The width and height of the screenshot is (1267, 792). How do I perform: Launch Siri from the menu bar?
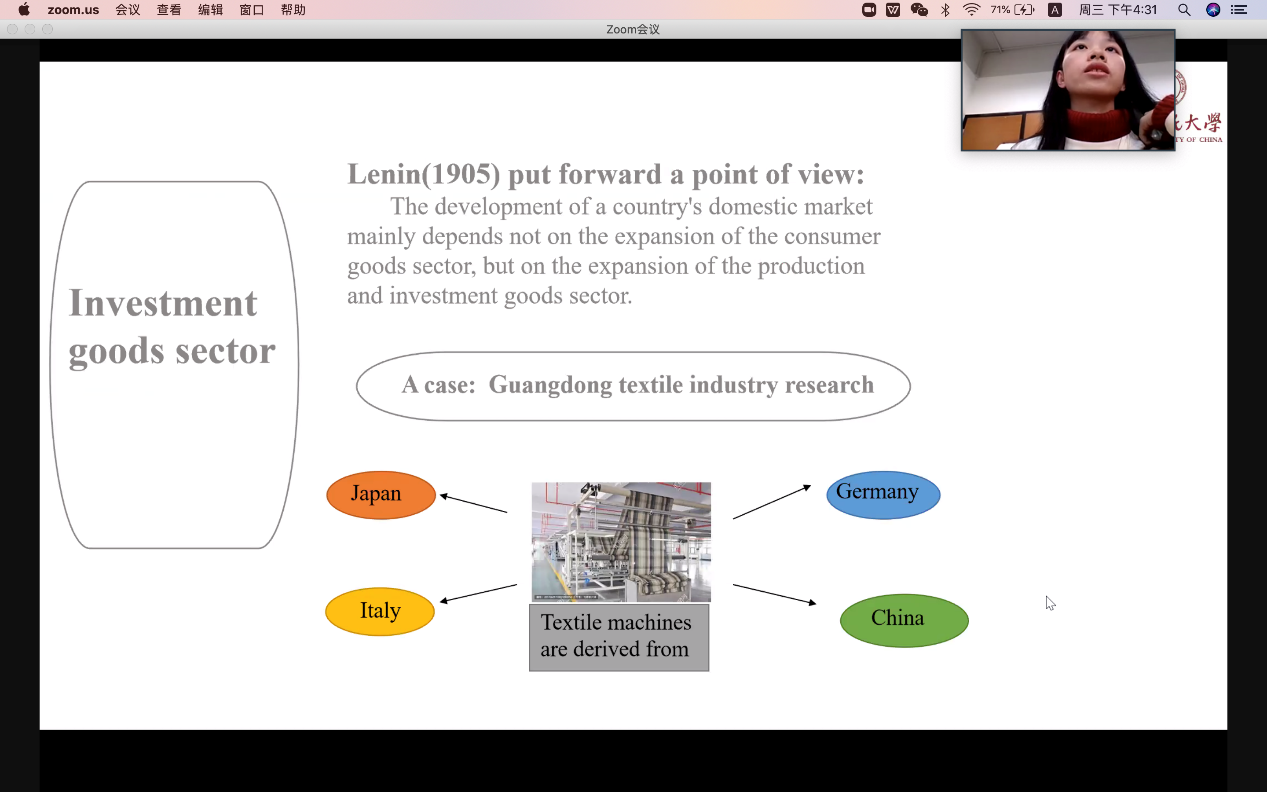click(x=1213, y=10)
